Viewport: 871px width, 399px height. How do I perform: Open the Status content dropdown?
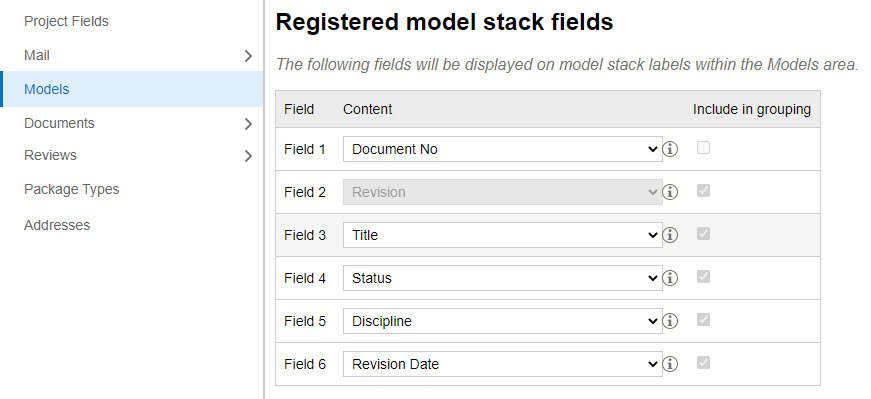pyautogui.click(x=502, y=278)
